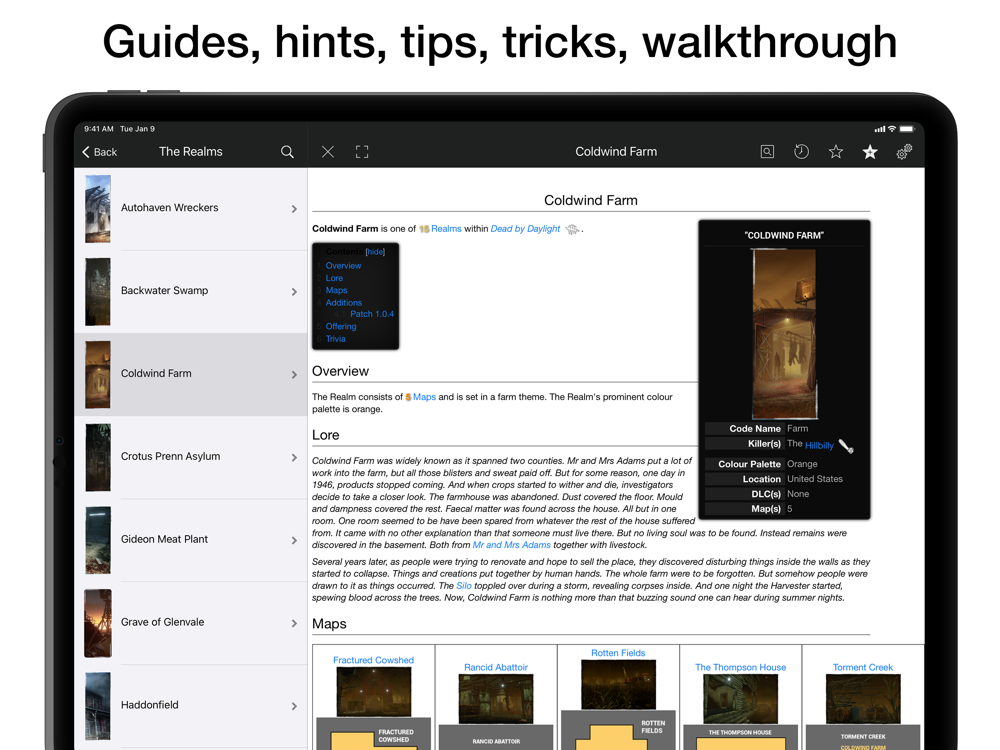The width and height of the screenshot is (1000, 750).
Task: Expand chevron beside Haddonfield
Action: (294, 706)
